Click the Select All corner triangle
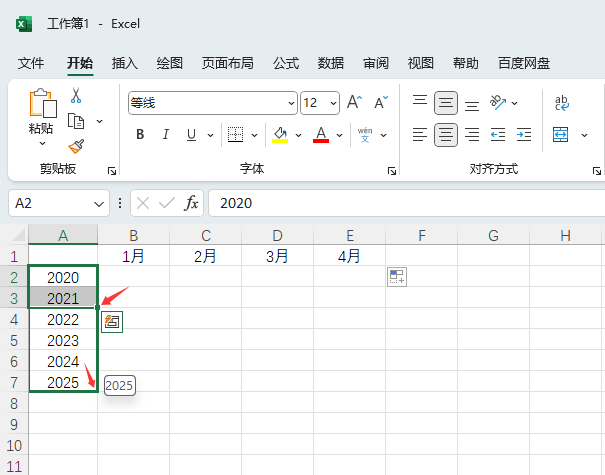 [18, 235]
